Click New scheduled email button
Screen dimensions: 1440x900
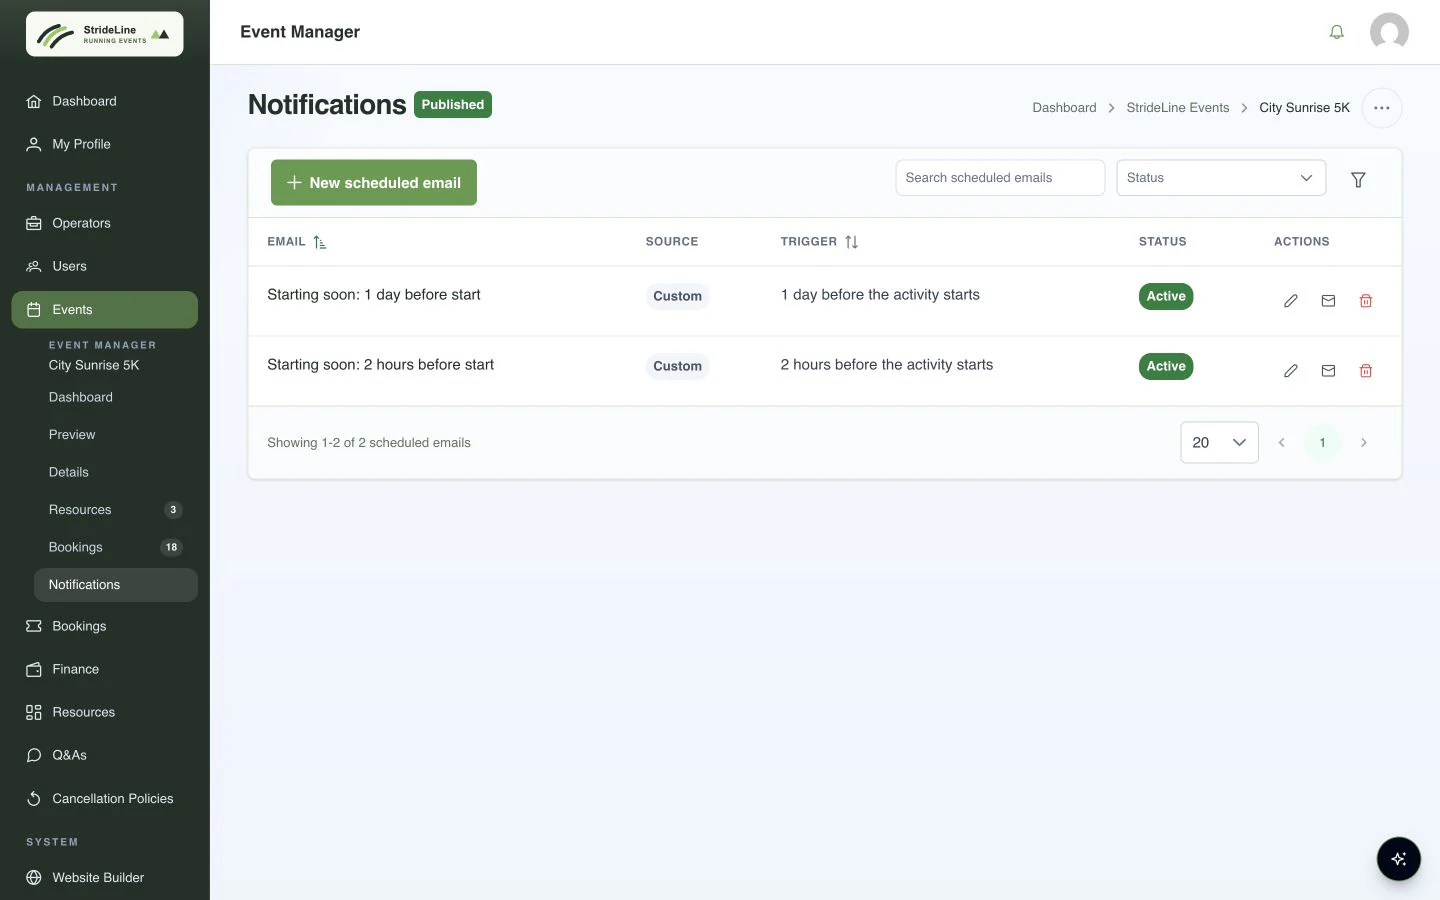(374, 183)
